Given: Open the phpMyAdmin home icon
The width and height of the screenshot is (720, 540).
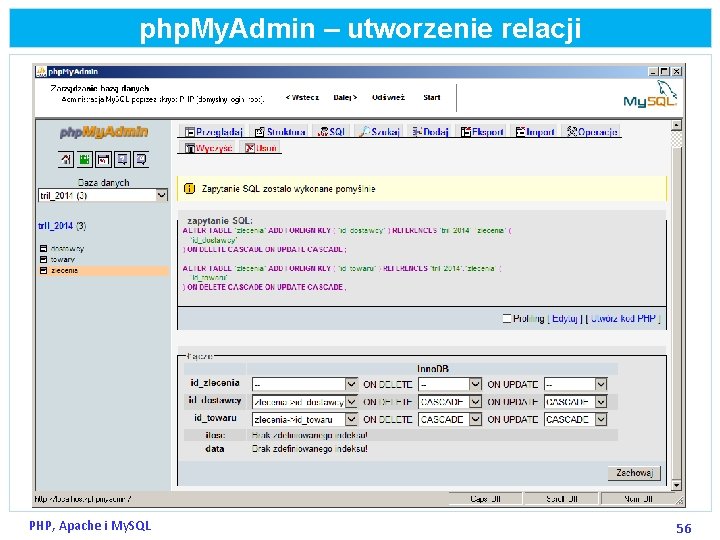Looking at the screenshot, I should pyautogui.click(x=66, y=159).
